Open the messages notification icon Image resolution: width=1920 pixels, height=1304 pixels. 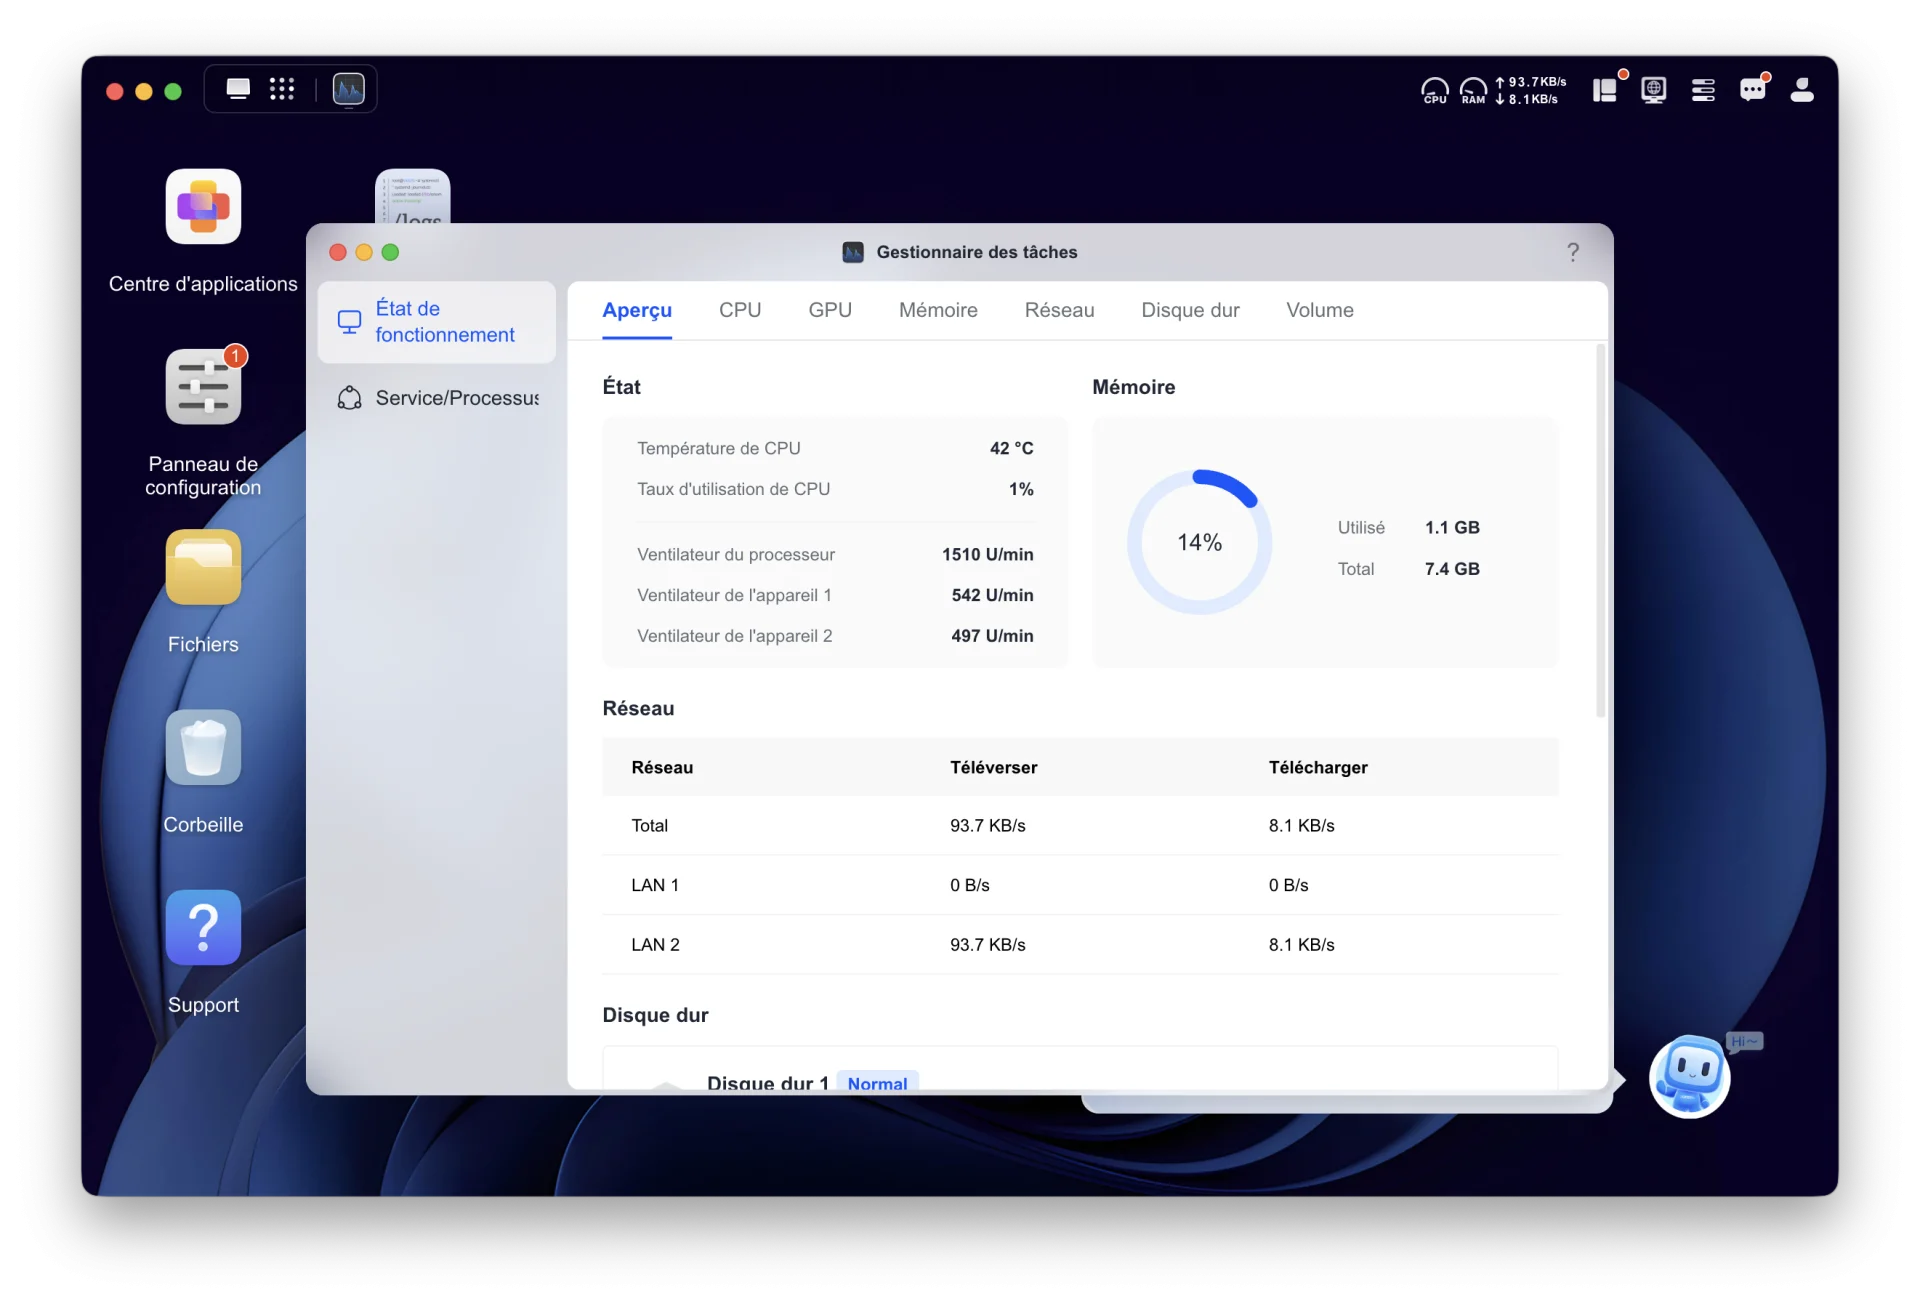point(1753,90)
